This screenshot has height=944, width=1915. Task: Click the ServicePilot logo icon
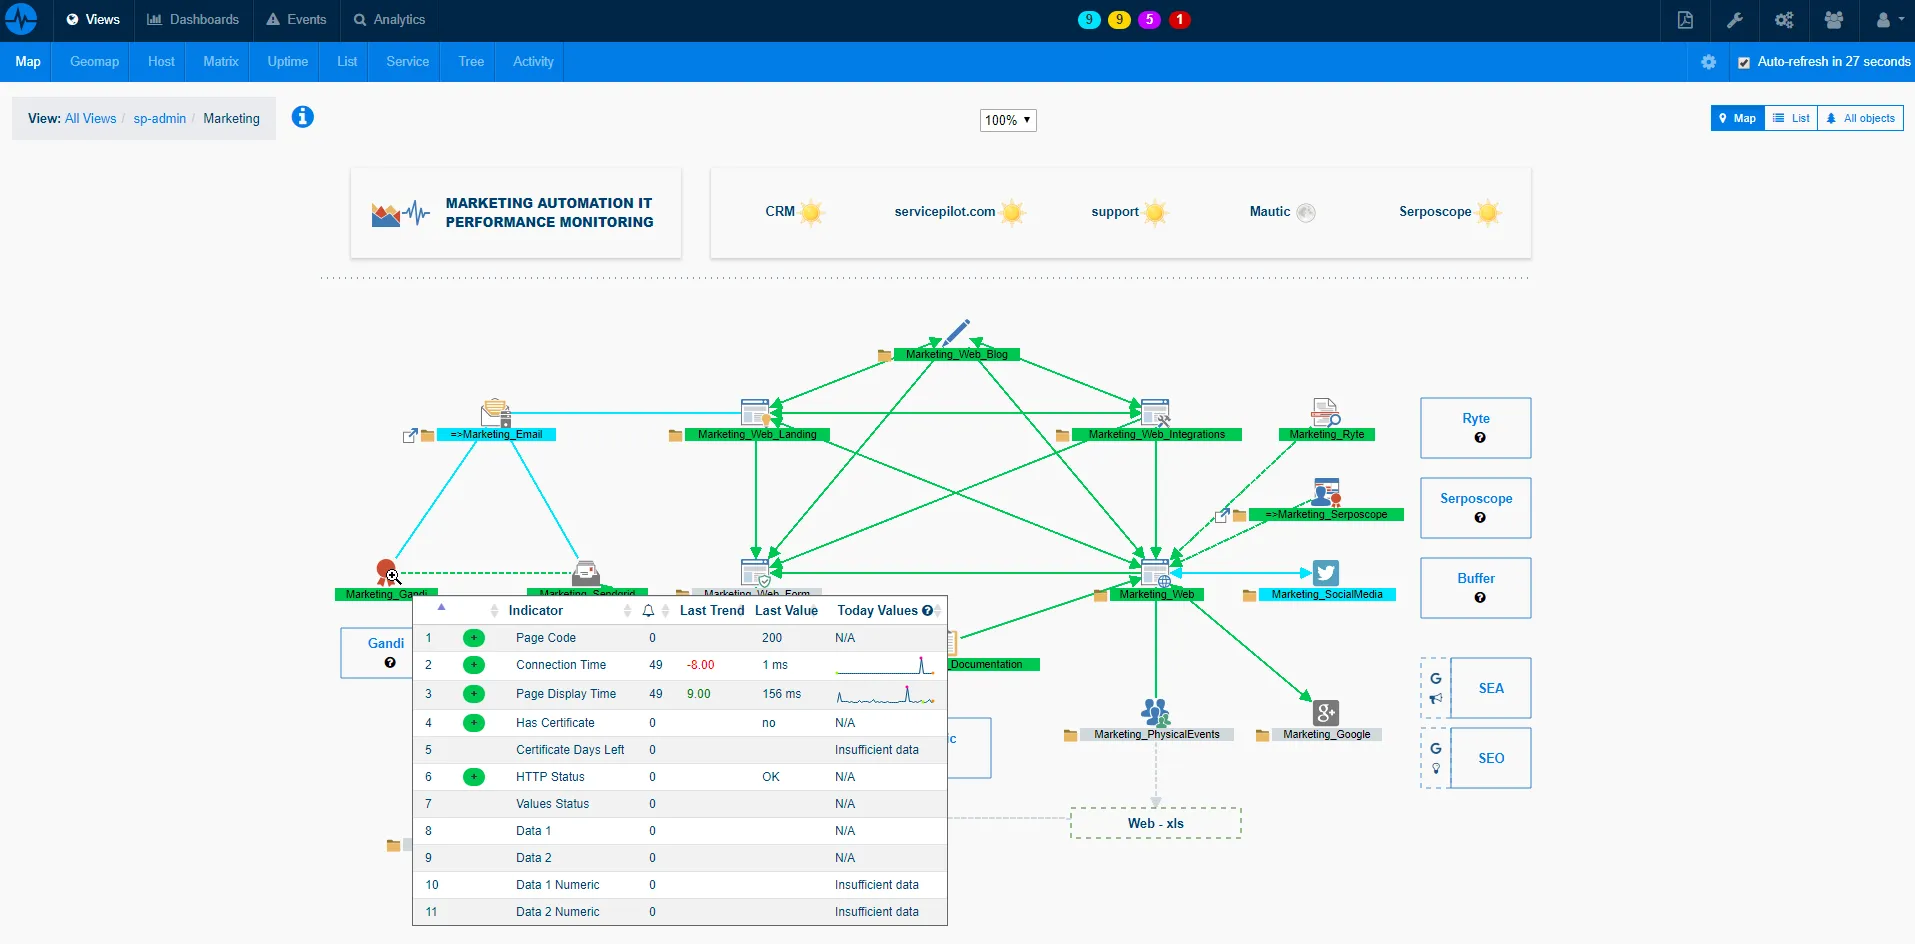pos(21,19)
